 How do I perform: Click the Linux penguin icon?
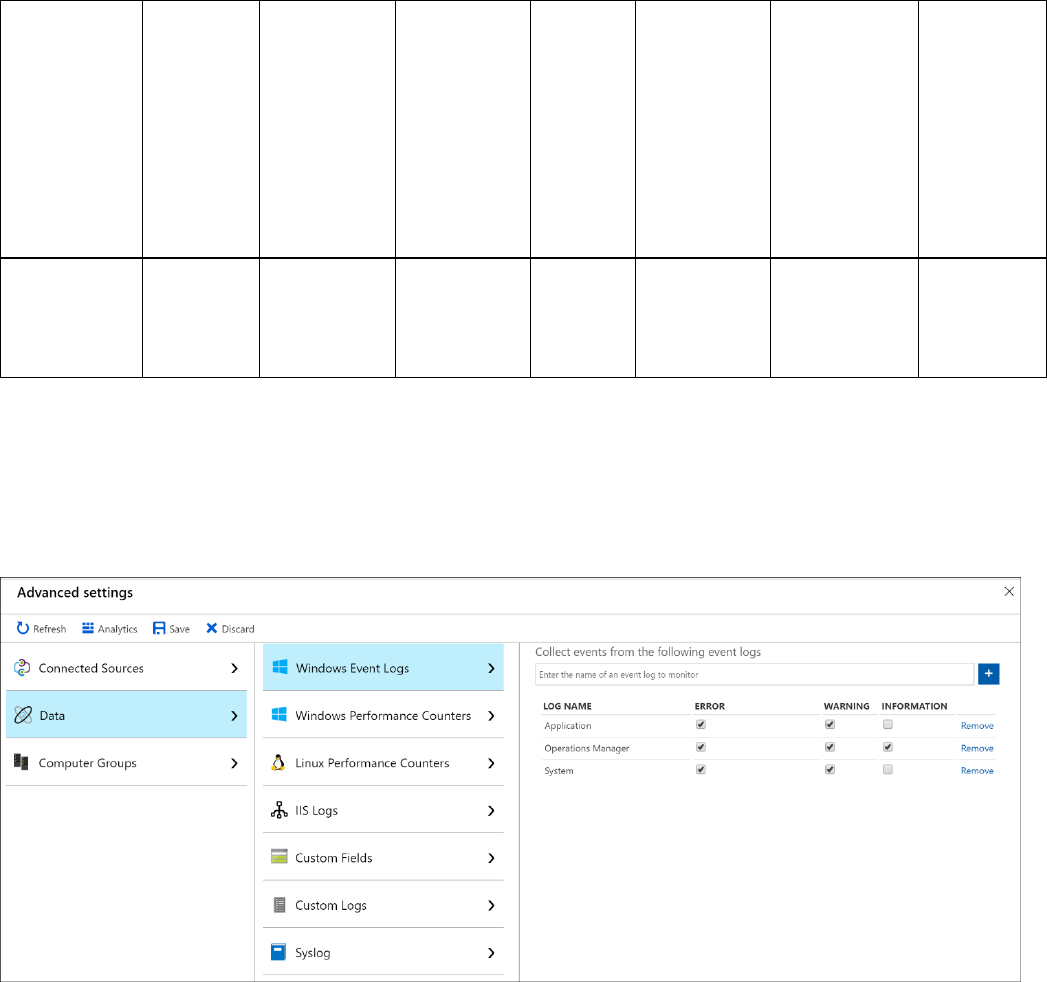tap(278, 762)
